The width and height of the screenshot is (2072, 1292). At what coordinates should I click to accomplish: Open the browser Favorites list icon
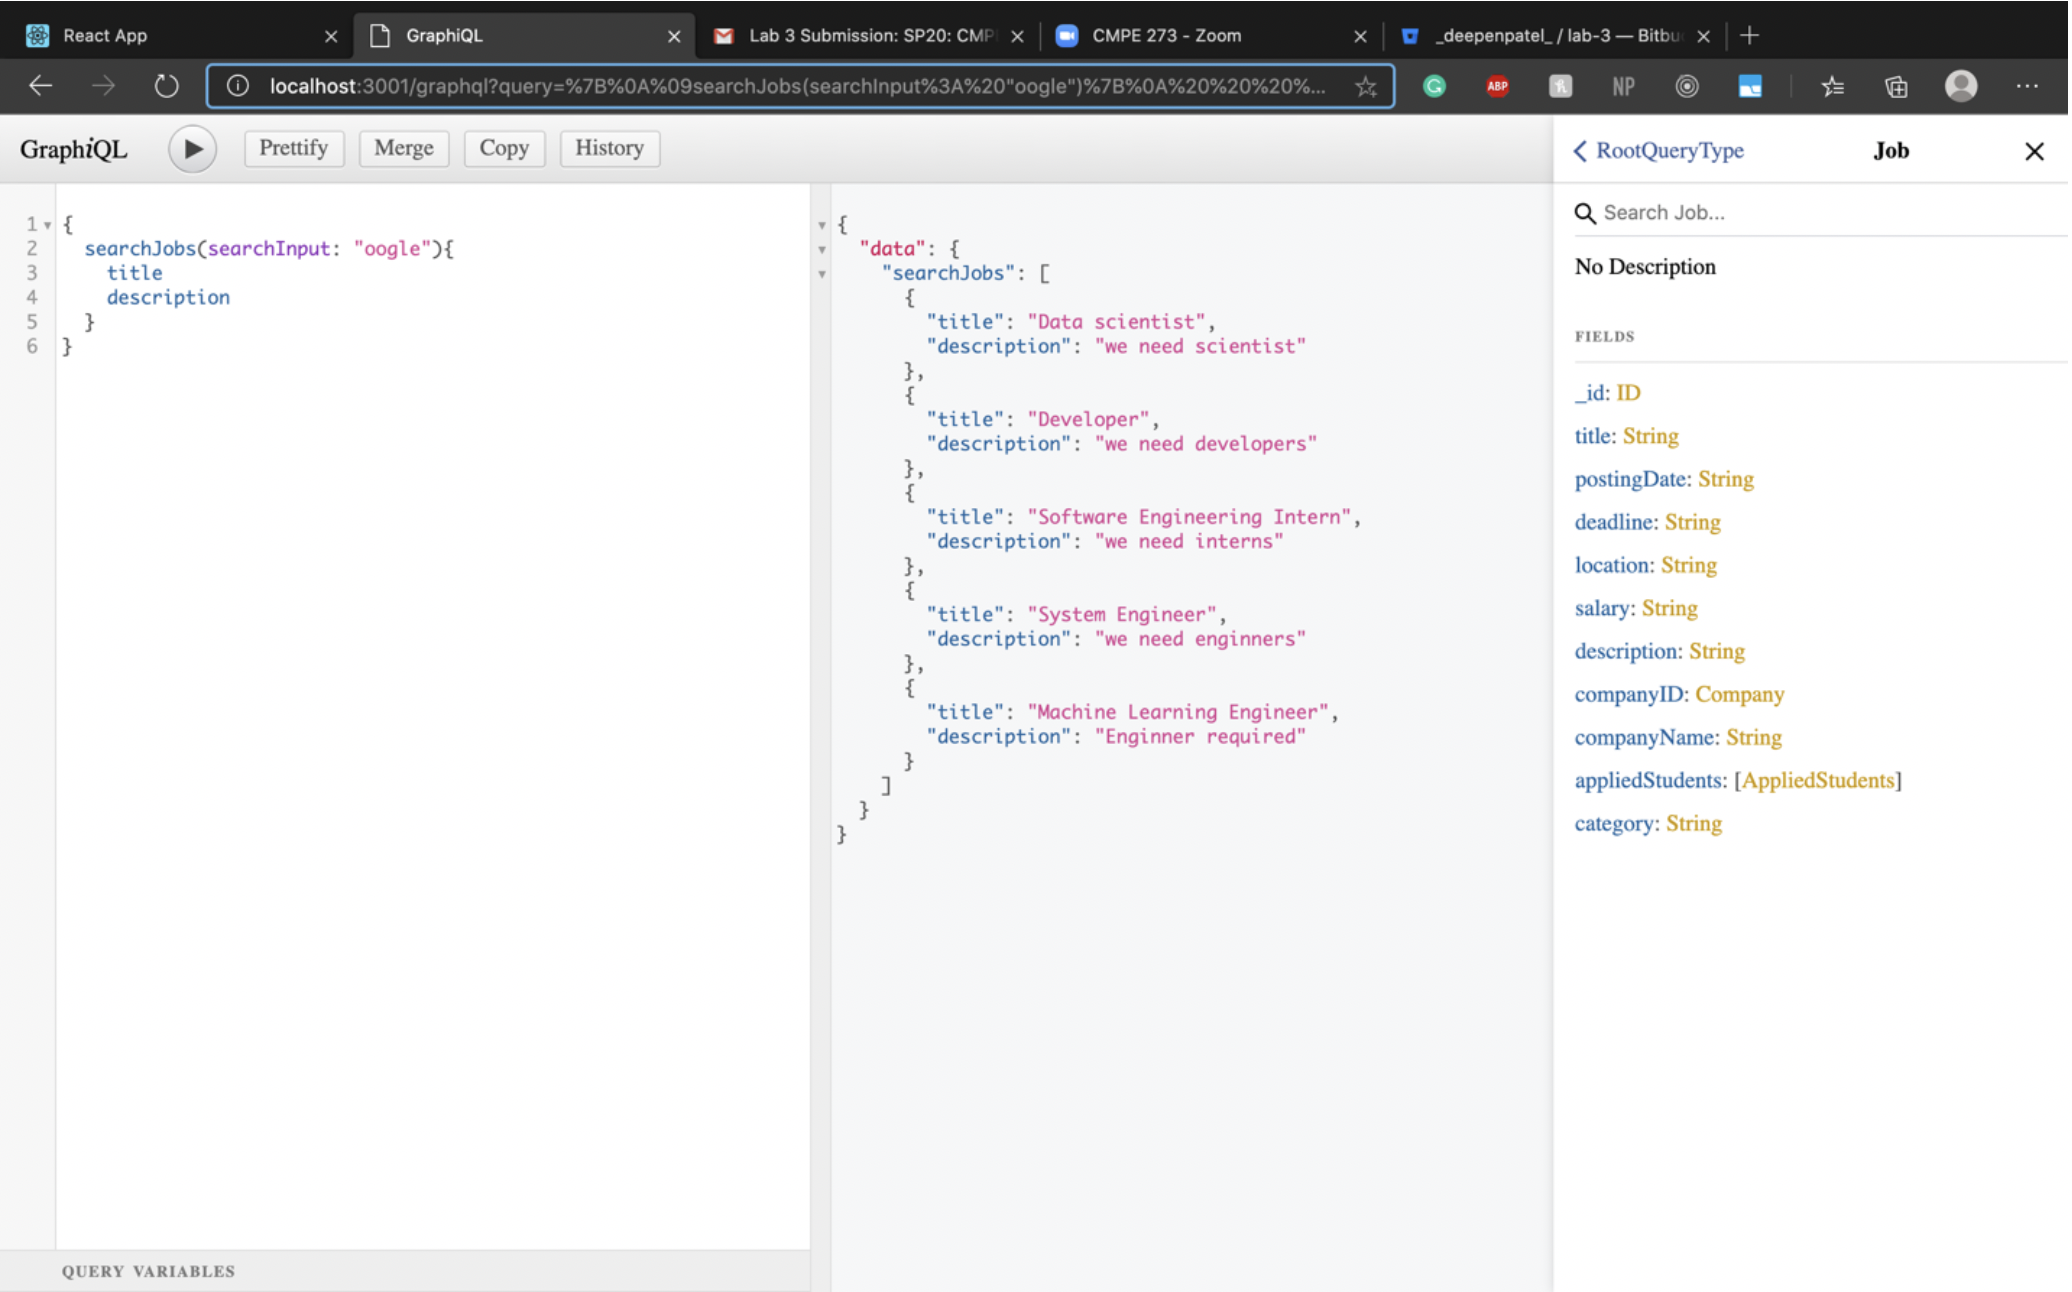click(1832, 87)
